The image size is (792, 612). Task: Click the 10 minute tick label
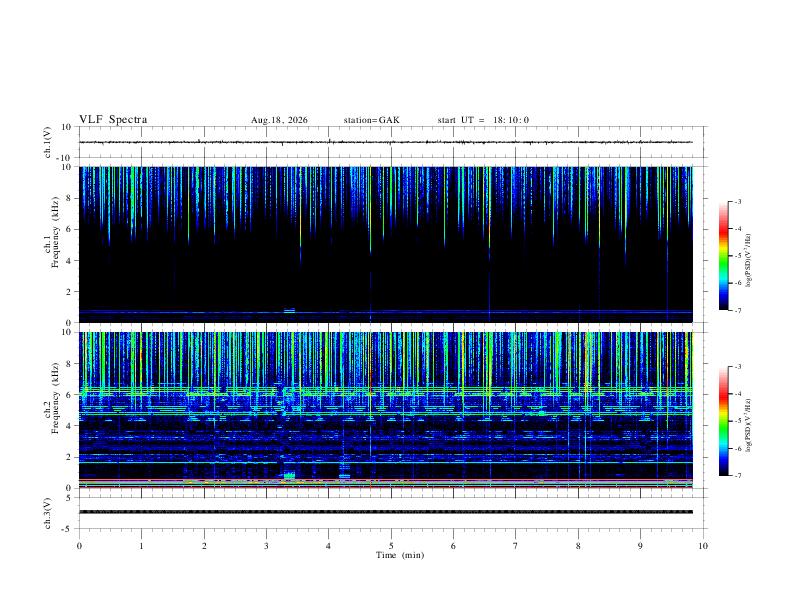tap(703, 546)
